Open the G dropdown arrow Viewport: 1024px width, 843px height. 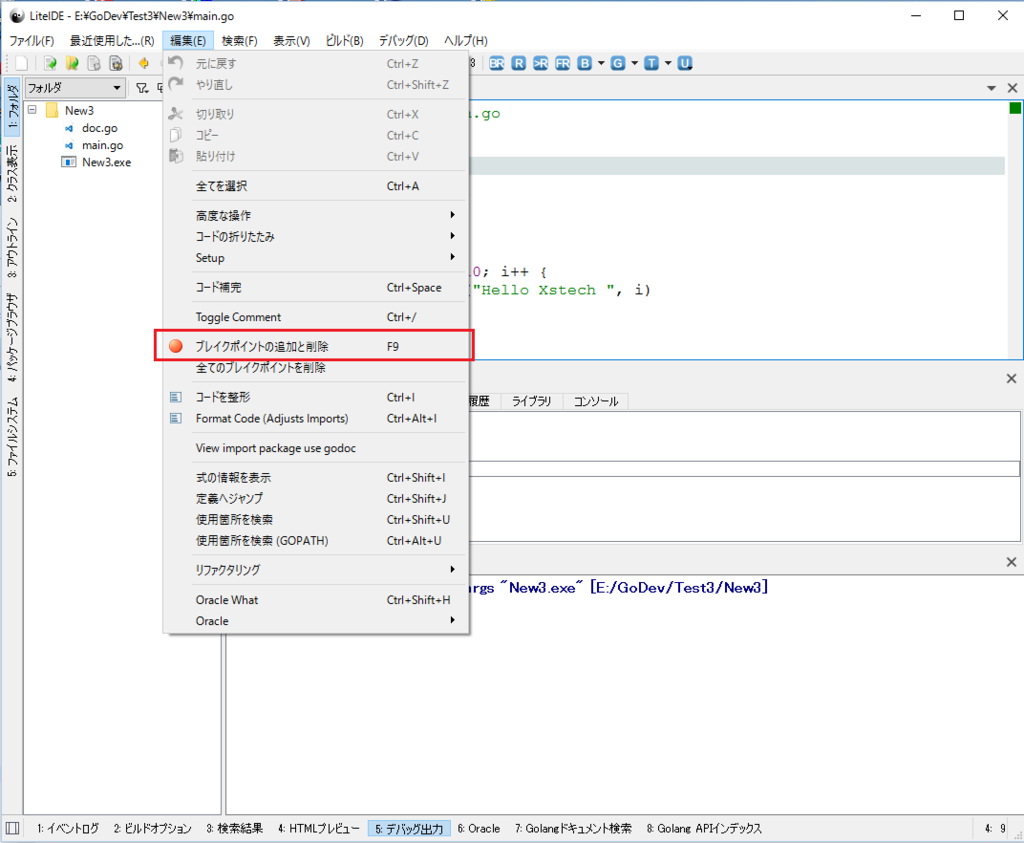click(x=634, y=63)
